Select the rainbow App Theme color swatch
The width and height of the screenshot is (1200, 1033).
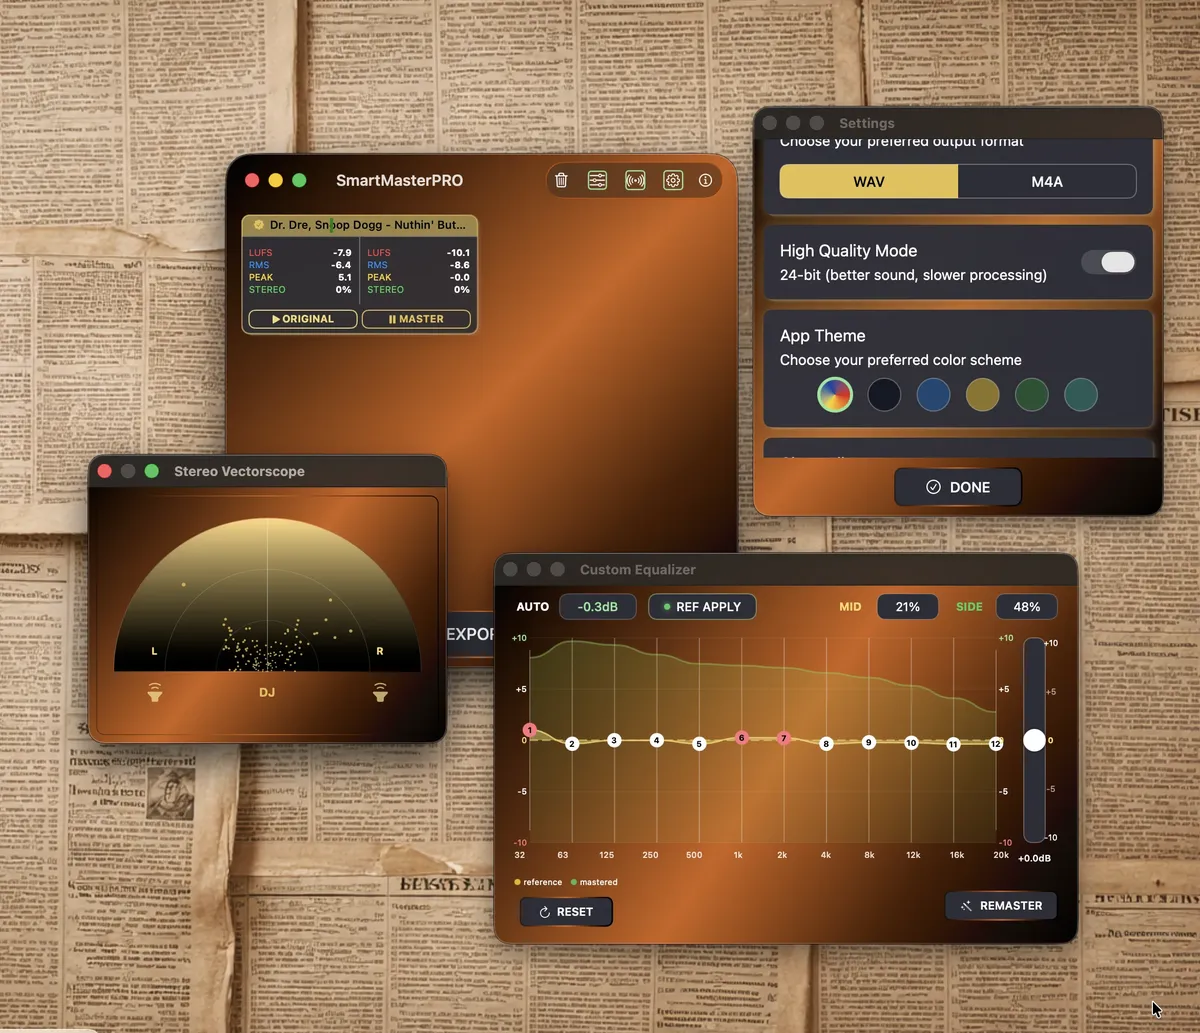pyautogui.click(x=835, y=395)
